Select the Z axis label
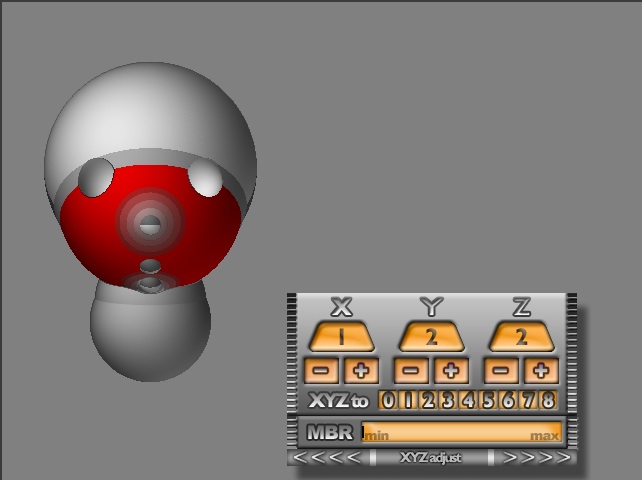642x480 pixels. (522, 307)
